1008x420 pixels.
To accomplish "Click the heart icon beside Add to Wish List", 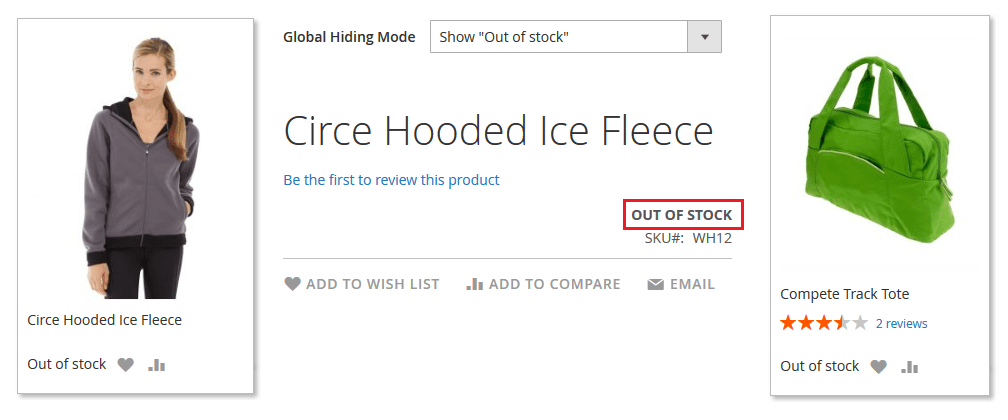I will click(292, 284).
